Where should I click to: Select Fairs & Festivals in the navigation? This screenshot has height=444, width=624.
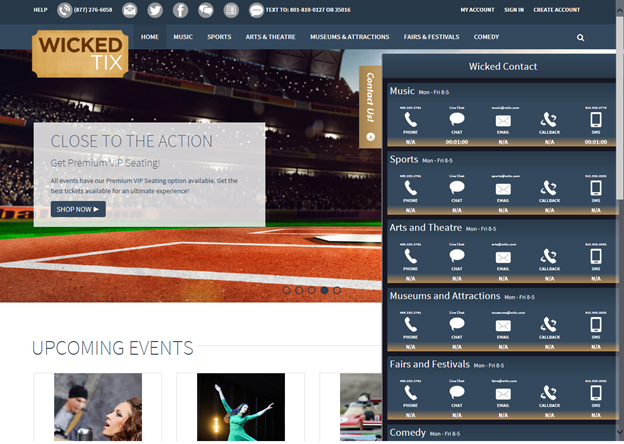coord(431,37)
